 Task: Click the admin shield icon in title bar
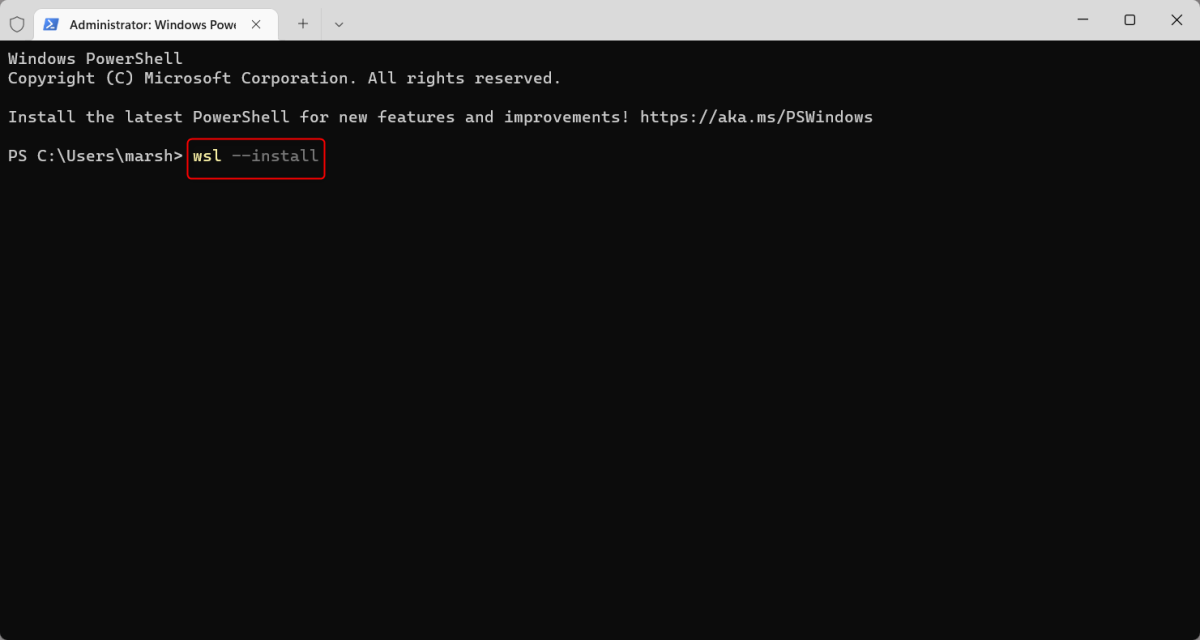tap(17, 23)
